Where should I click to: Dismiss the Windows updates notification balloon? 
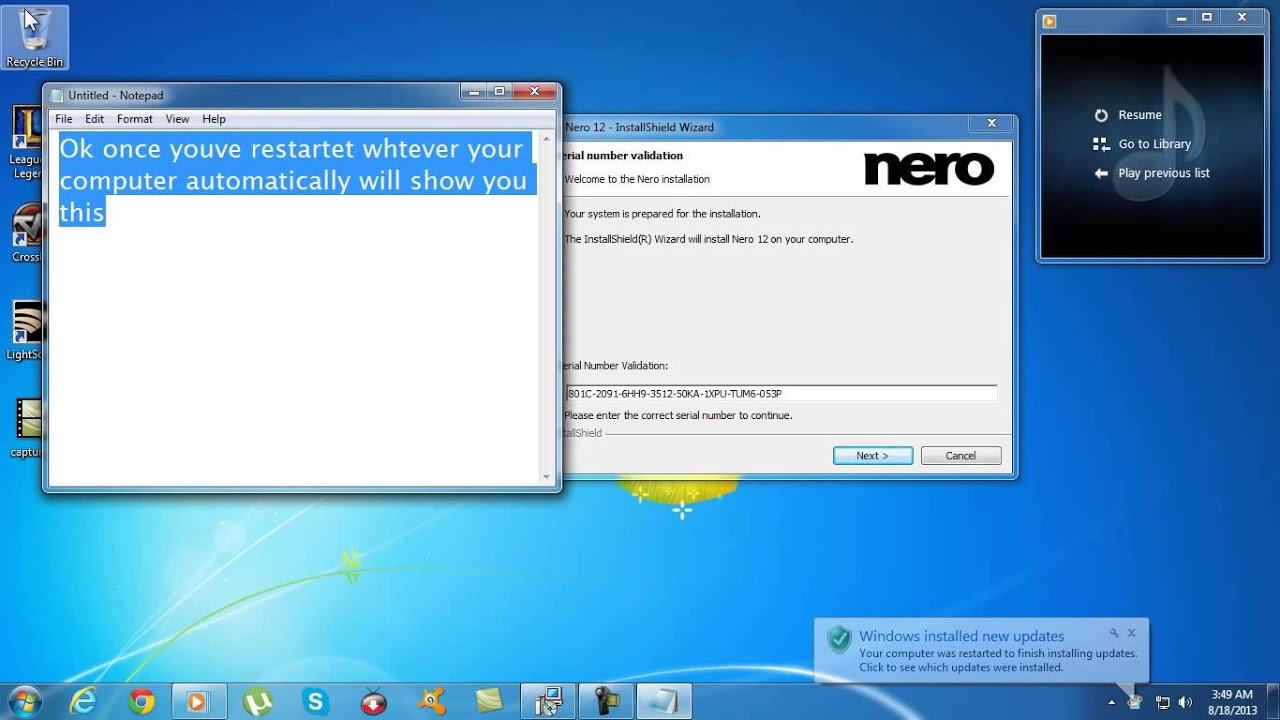point(1132,633)
